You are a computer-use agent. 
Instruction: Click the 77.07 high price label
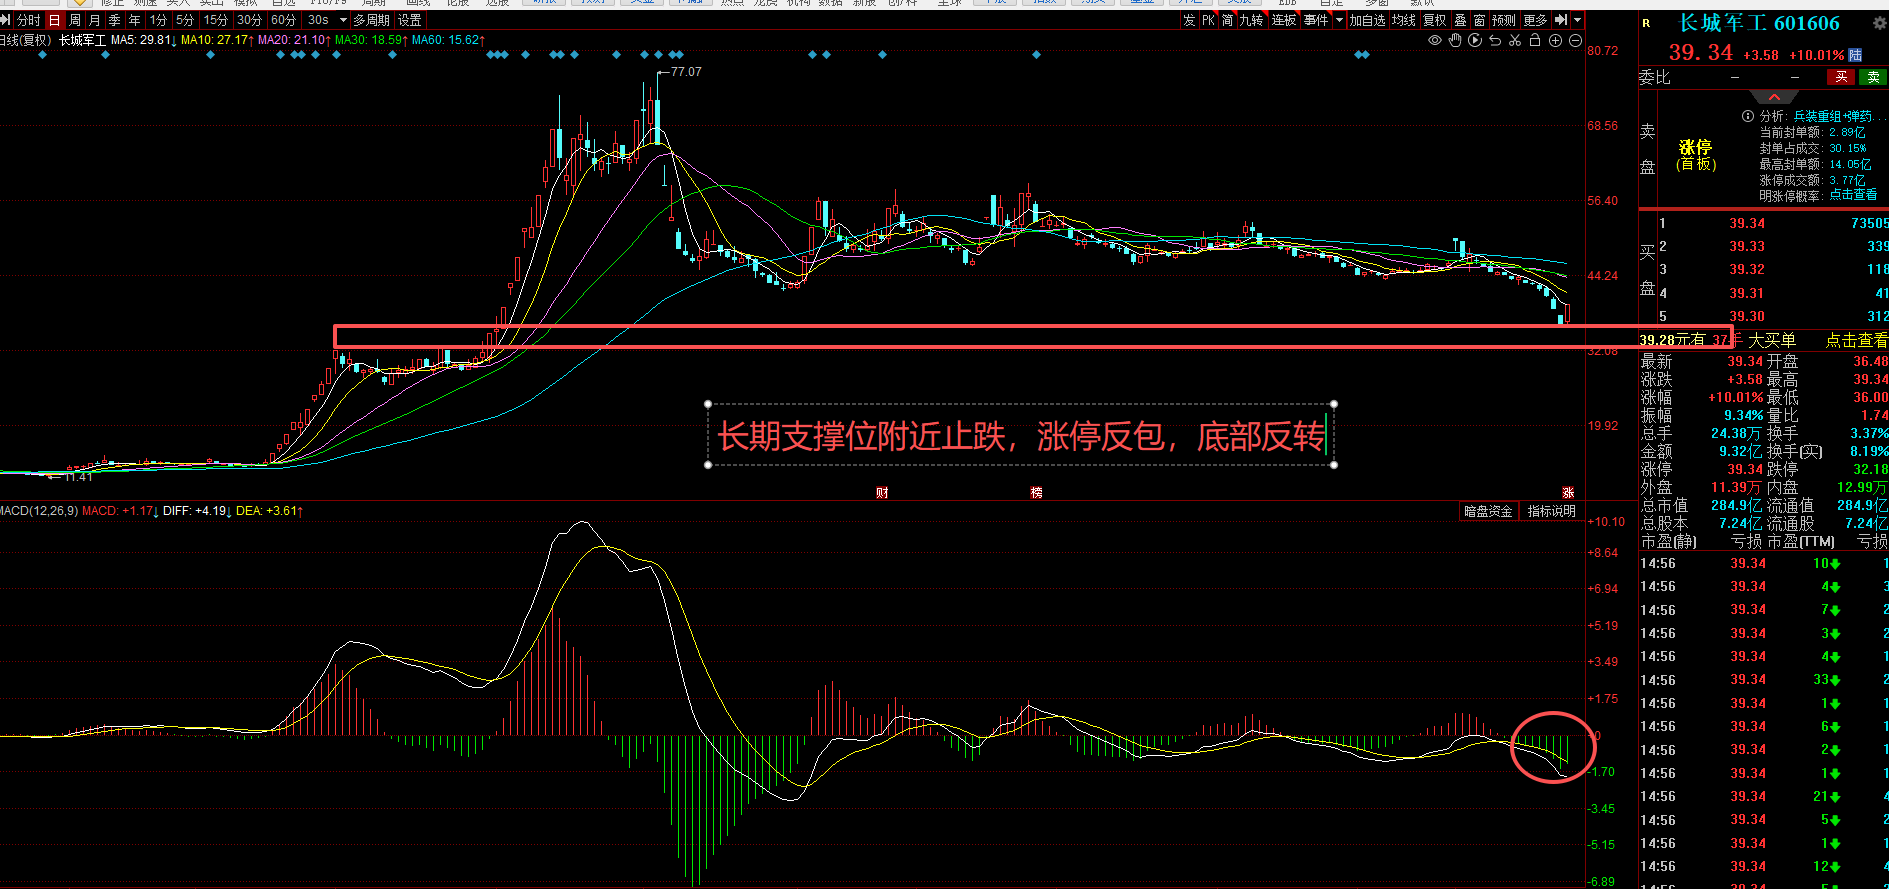pyautogui.click(x=686, y=72)
